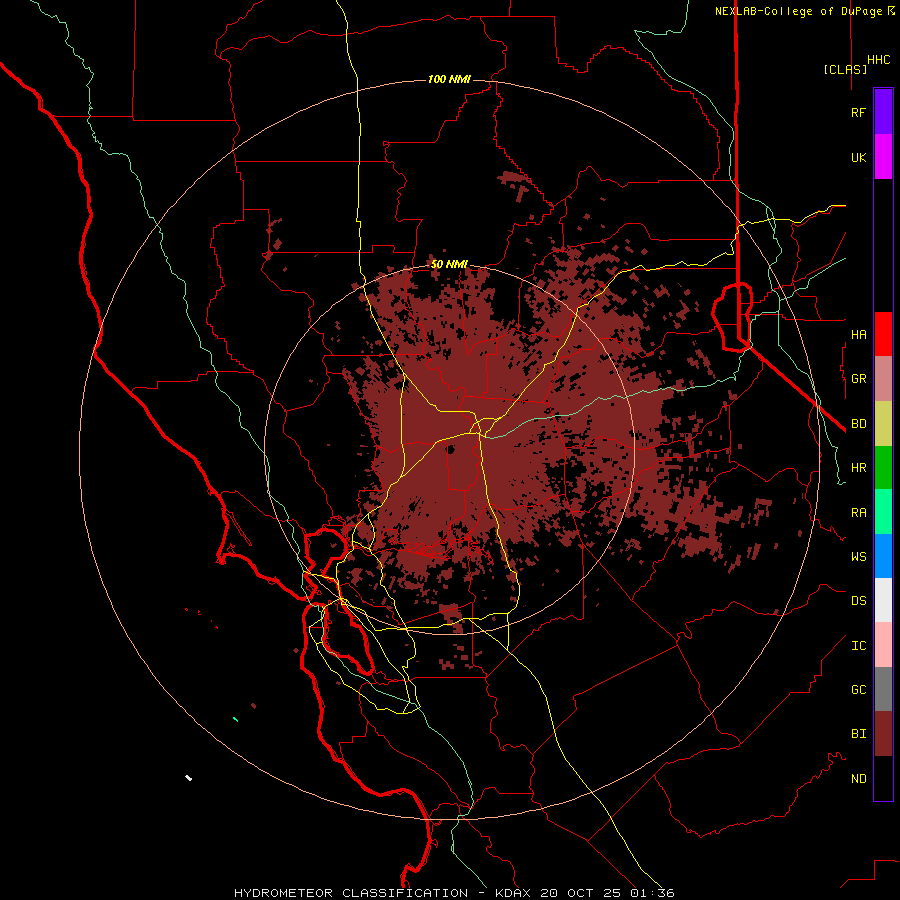Click the RA bright green legend swatch

tap(883, 512)
